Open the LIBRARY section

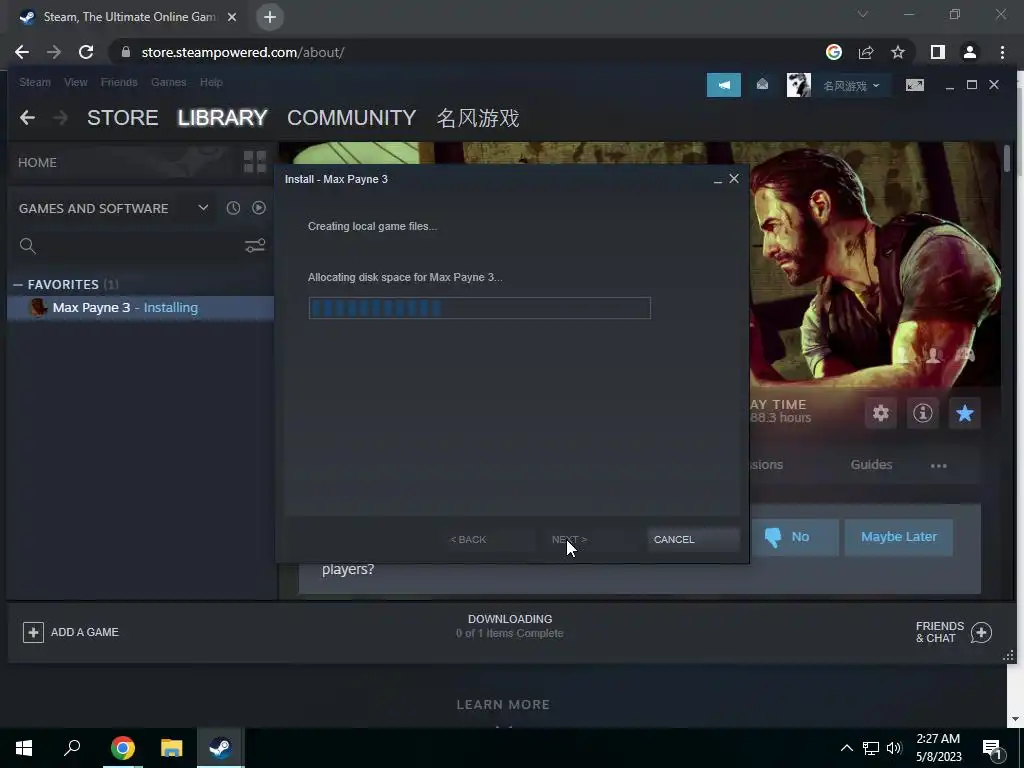point(222,118)
